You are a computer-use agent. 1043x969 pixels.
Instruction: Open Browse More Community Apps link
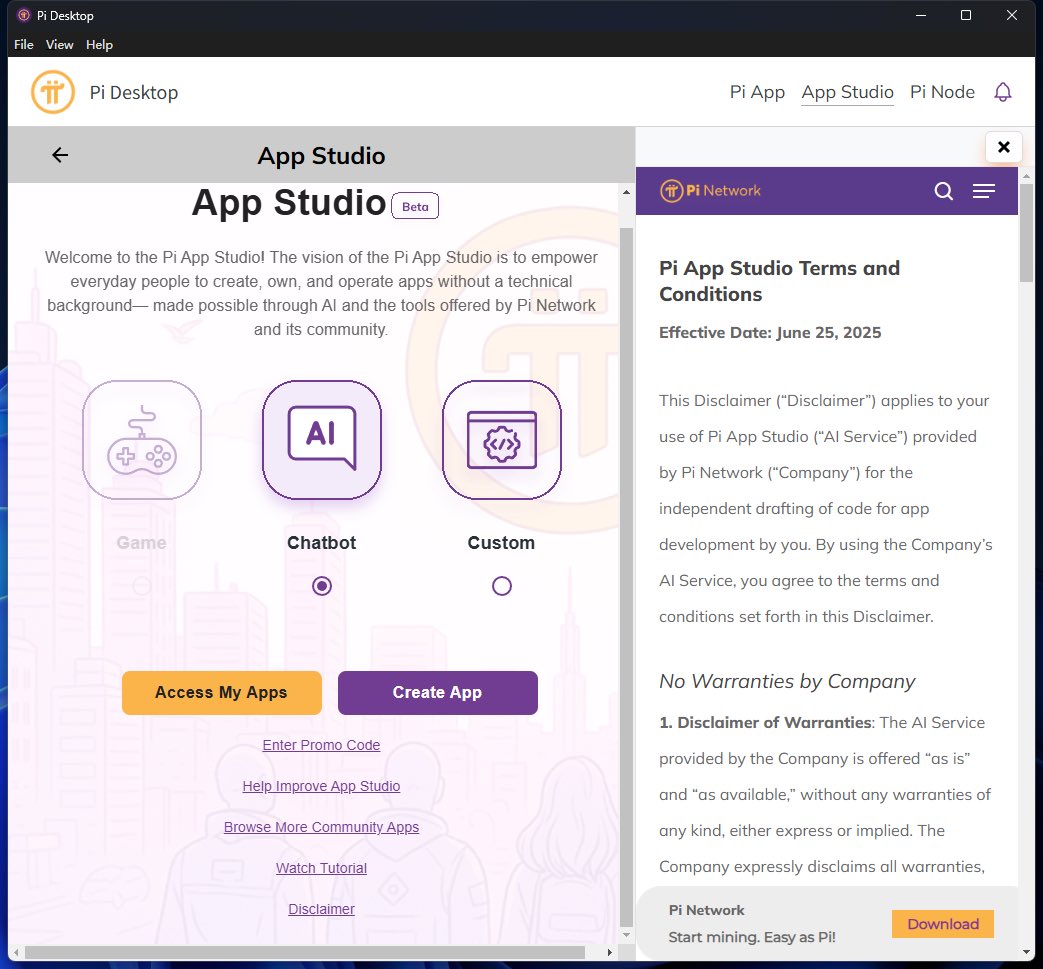coord(321,827)
